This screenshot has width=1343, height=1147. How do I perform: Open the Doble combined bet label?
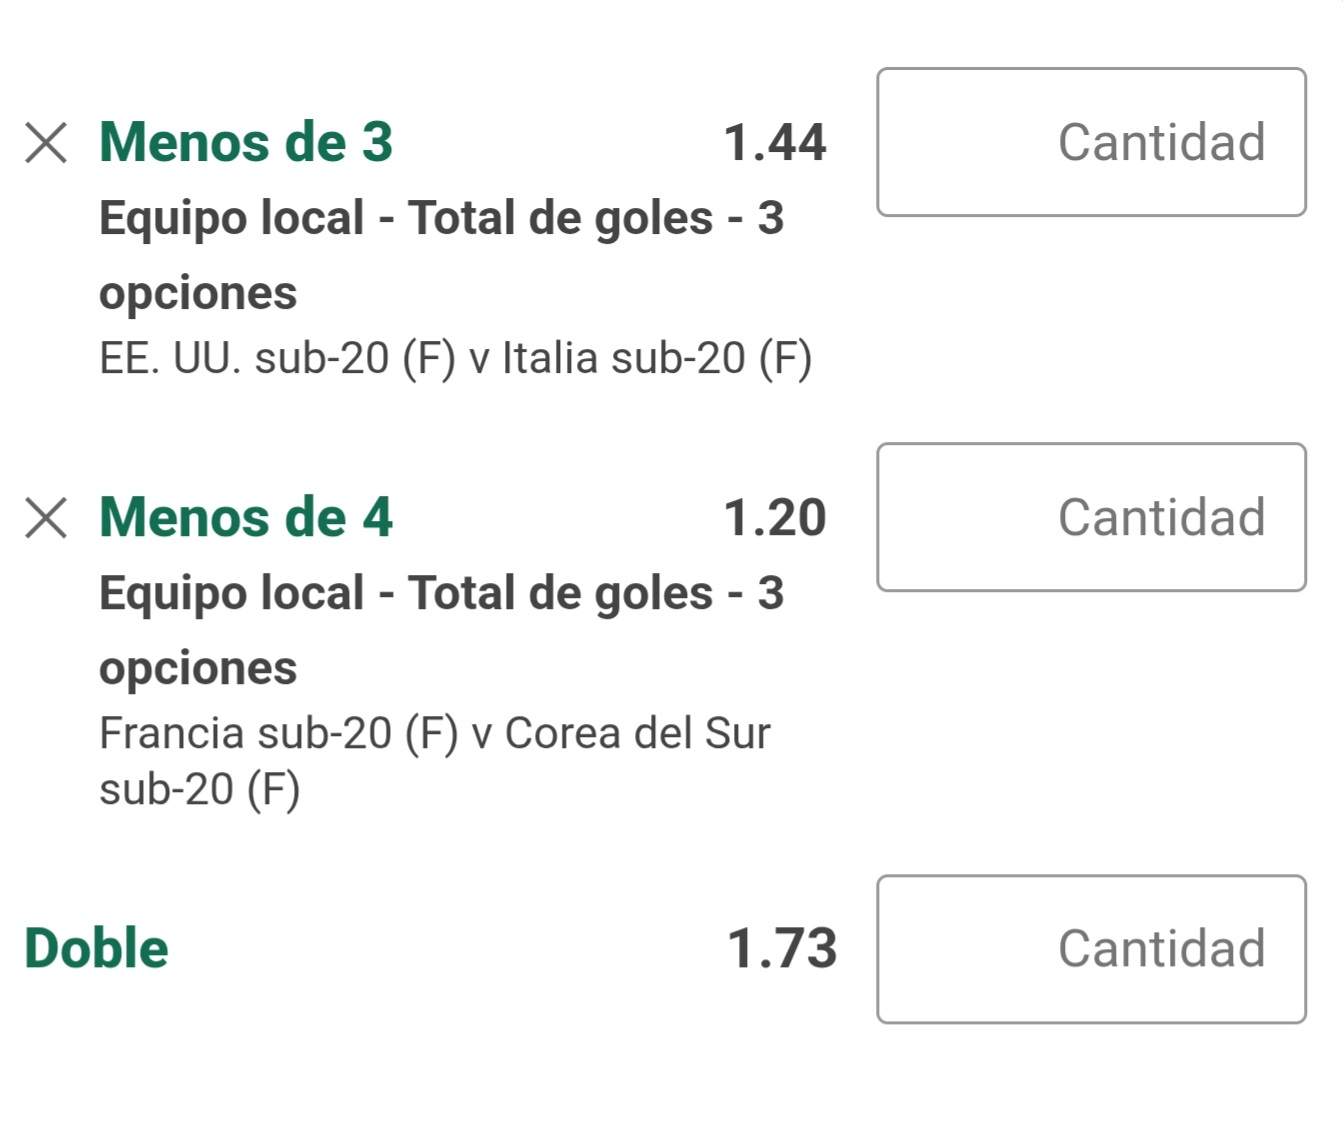96,948
